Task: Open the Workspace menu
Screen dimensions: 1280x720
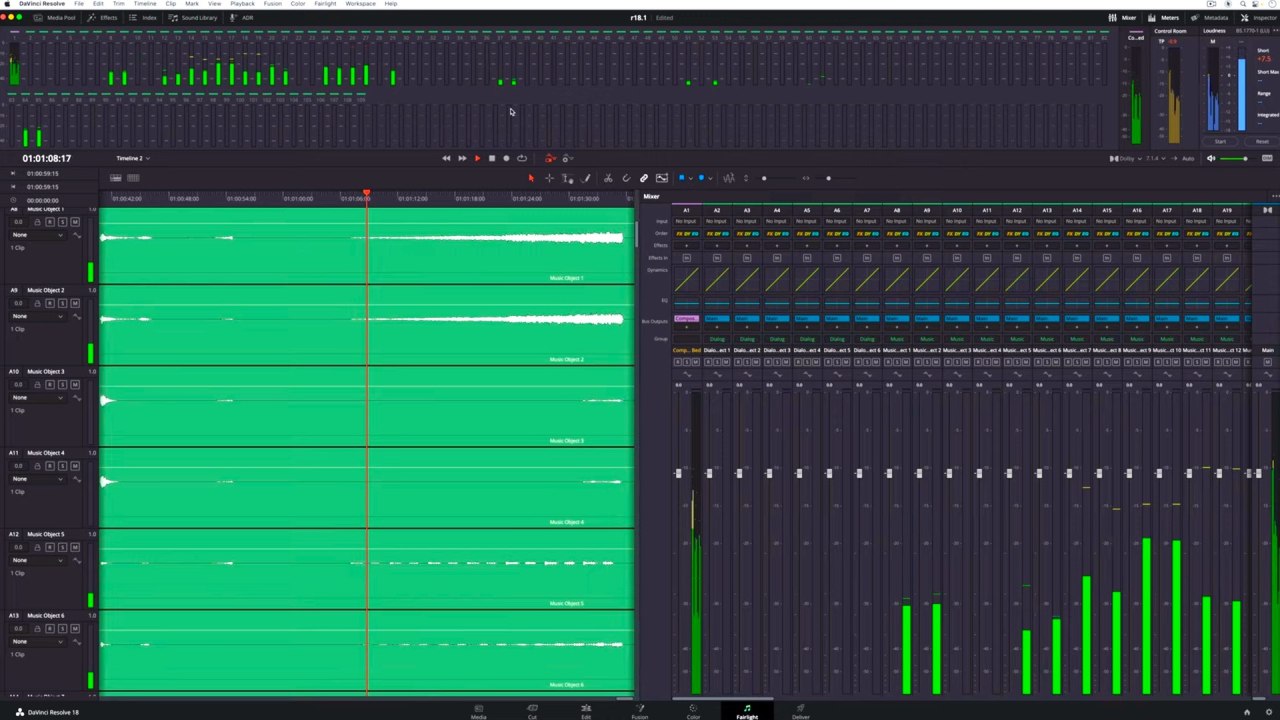Action: tap(360, 4)
